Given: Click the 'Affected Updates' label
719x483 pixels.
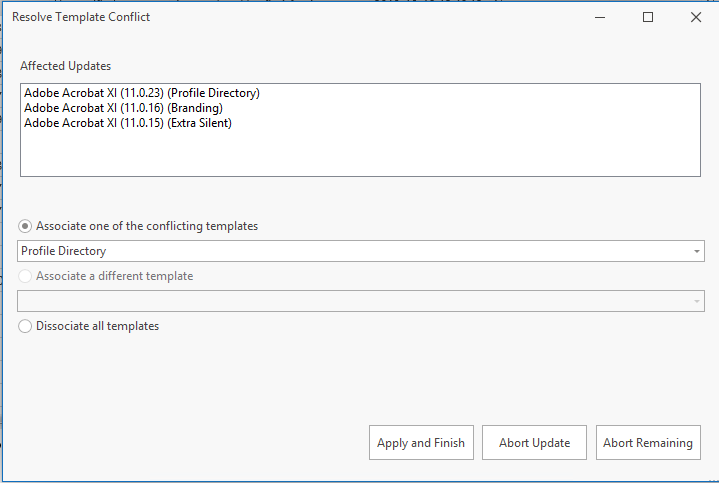Looking at the screenshot, I should [x=66, y=66].
